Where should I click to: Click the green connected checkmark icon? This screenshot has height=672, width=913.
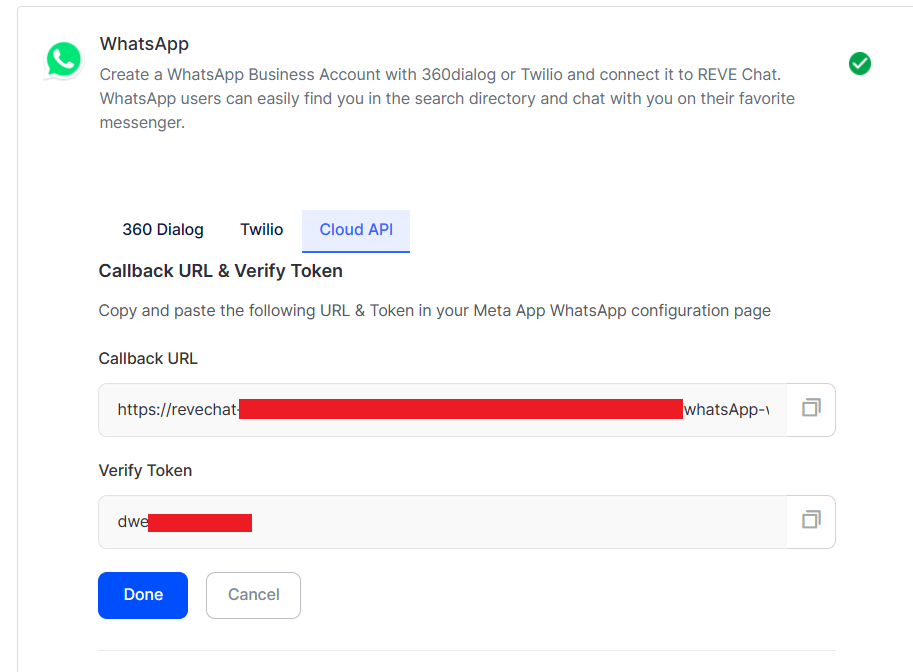pyautogui.click(x=859, y=63)
